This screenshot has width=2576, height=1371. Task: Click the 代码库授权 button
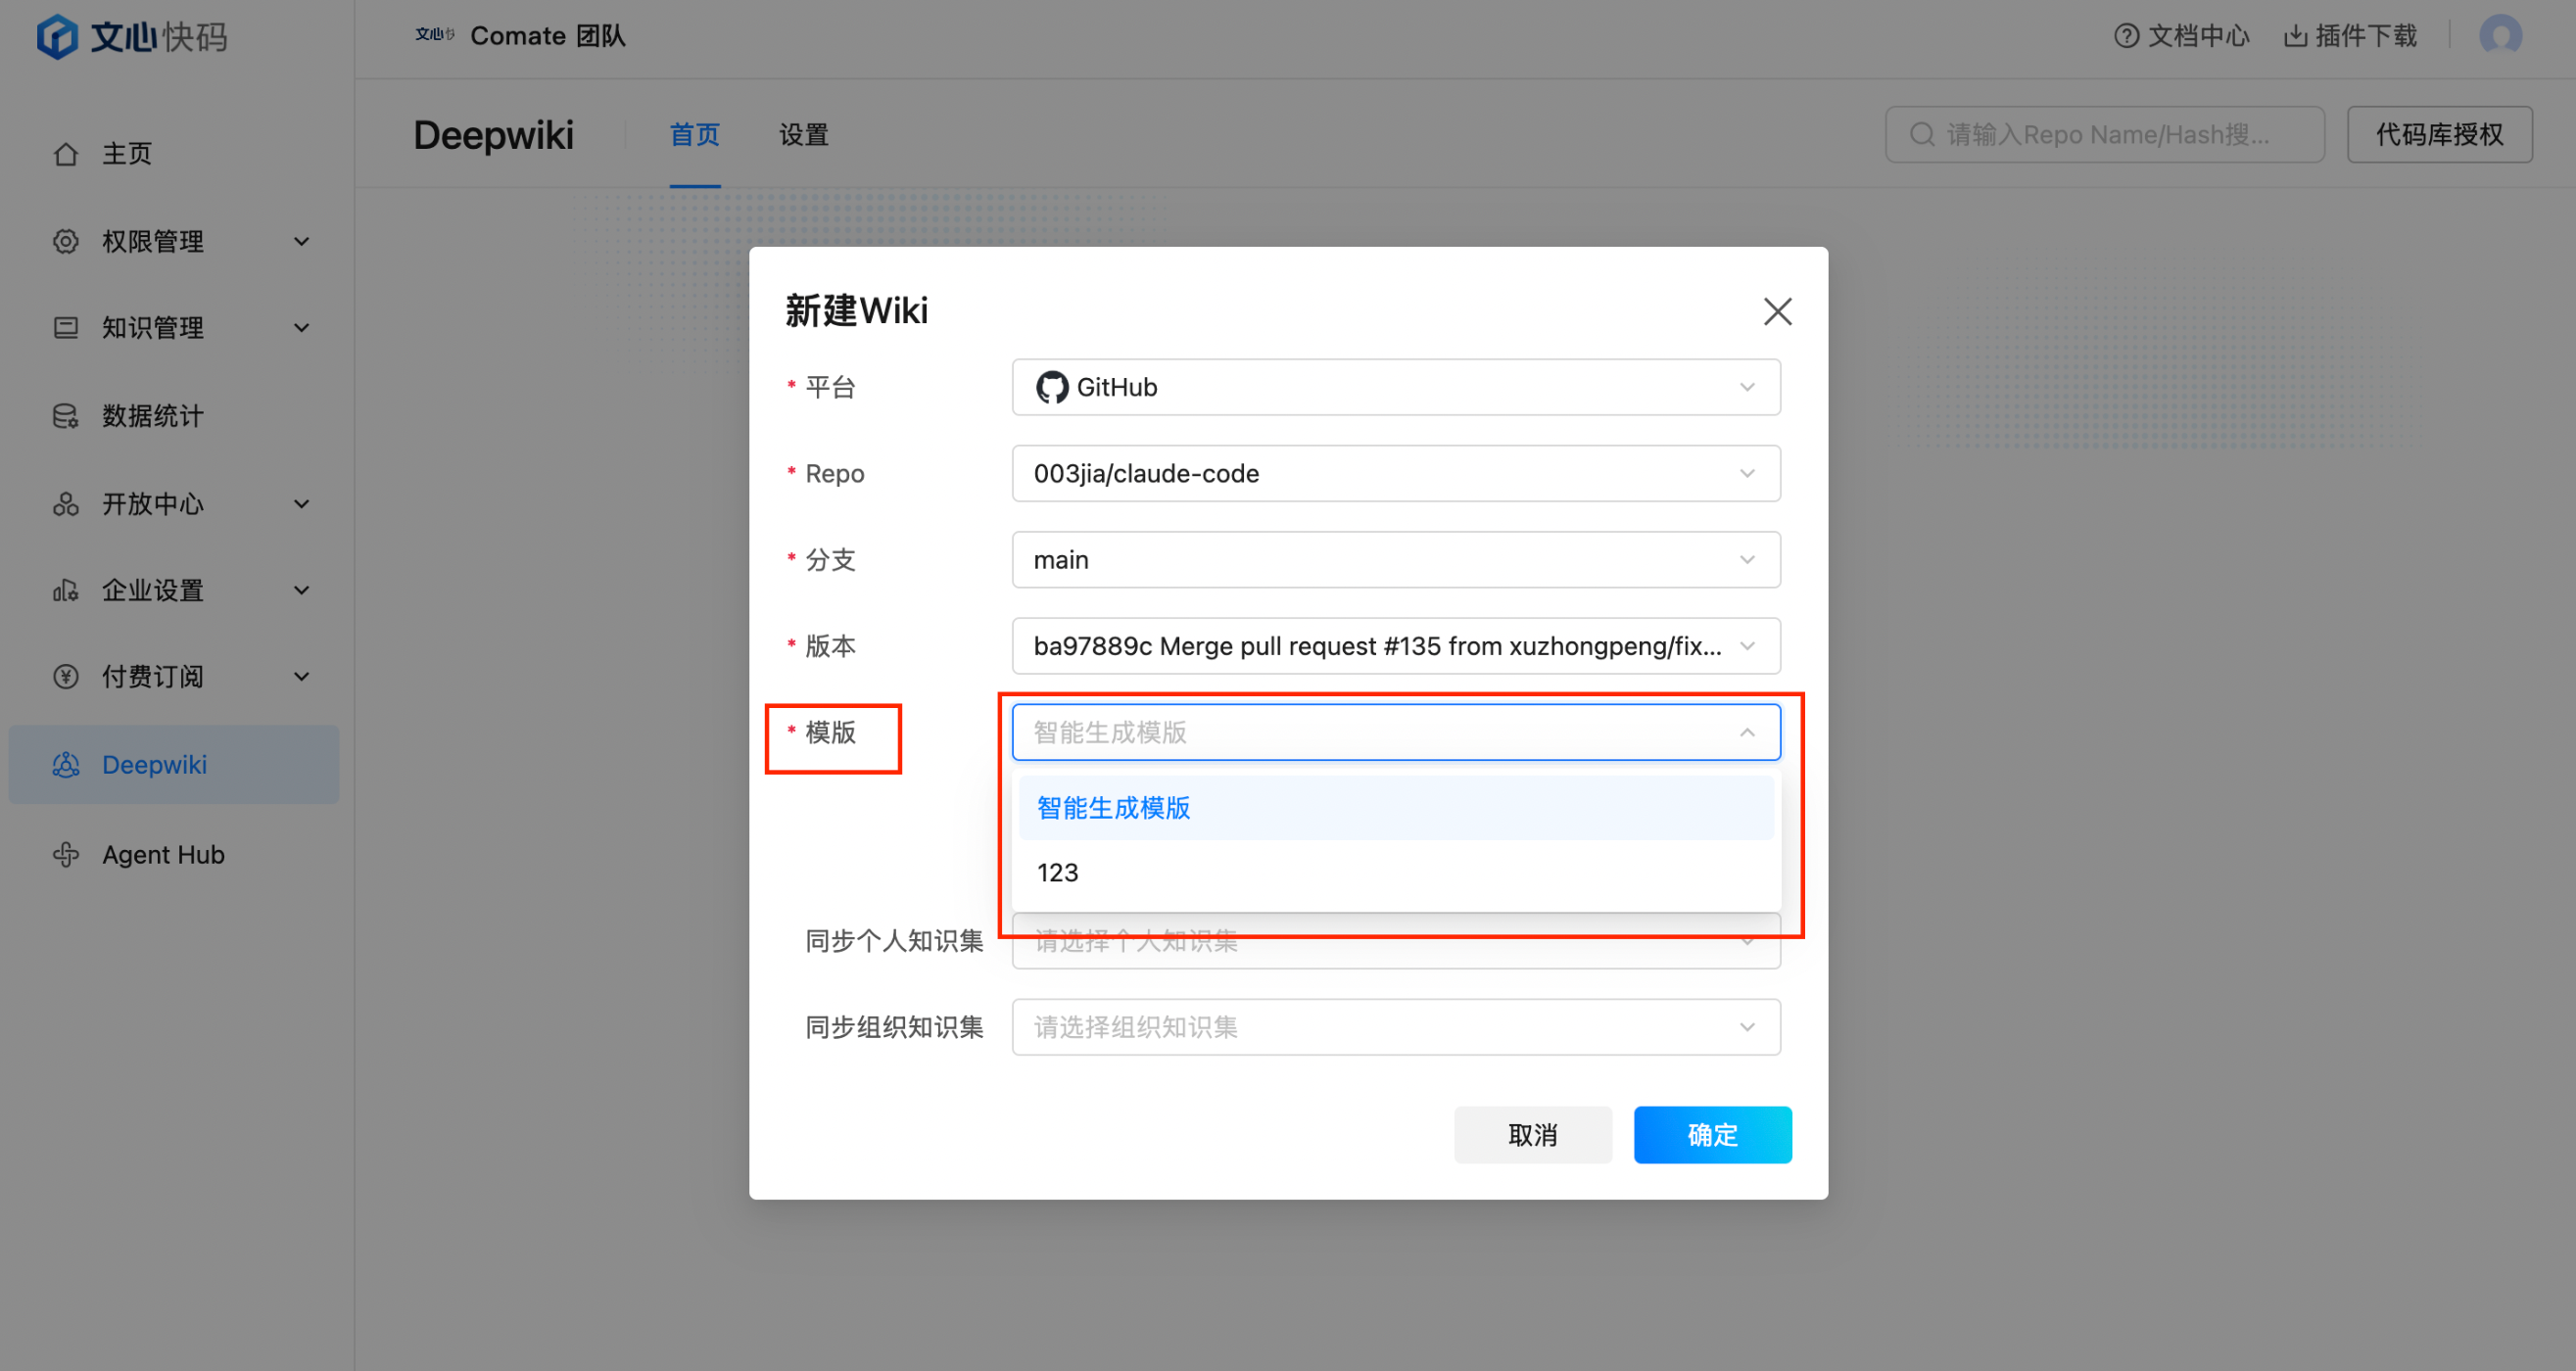[x=2440, y=135]
